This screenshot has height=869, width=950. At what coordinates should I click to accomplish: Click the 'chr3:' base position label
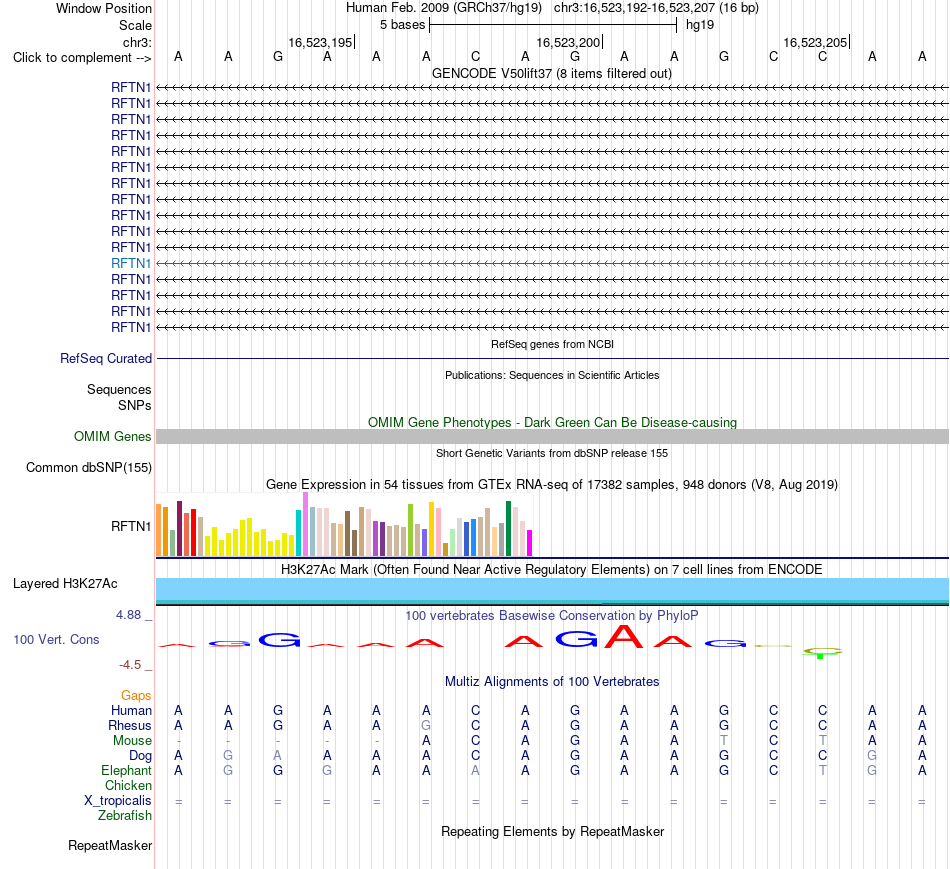(137, 42)
